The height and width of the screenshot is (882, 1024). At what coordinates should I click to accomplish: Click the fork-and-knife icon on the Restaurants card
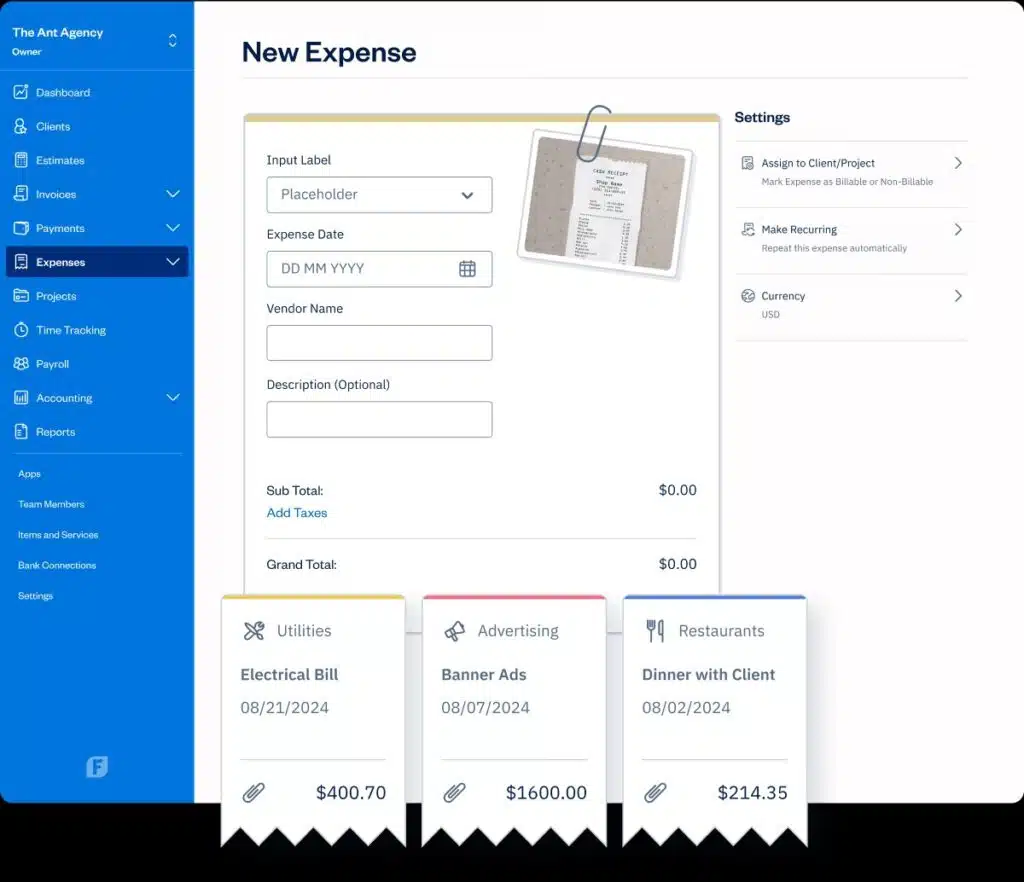click(655, 631)
